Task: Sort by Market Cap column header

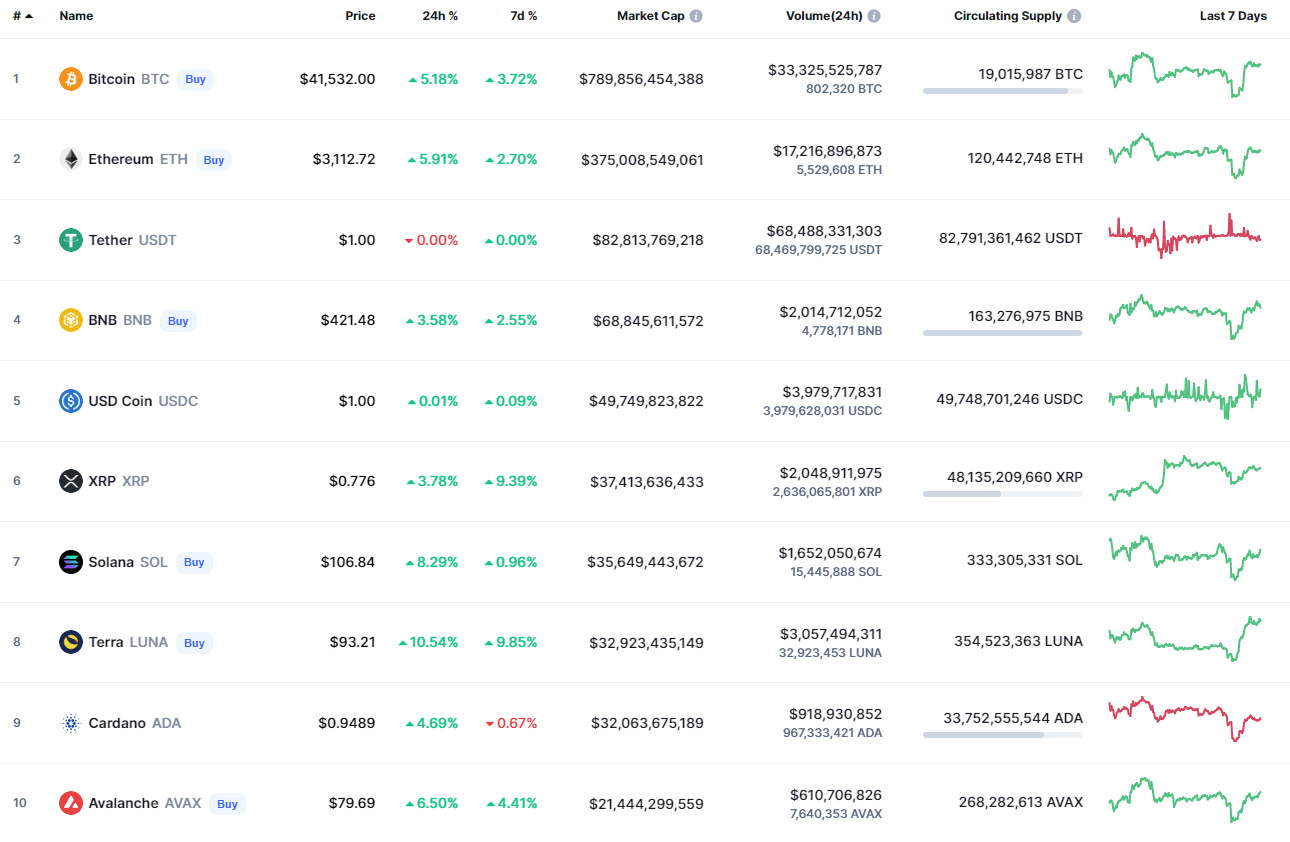Action: click(x=651, y=16)
